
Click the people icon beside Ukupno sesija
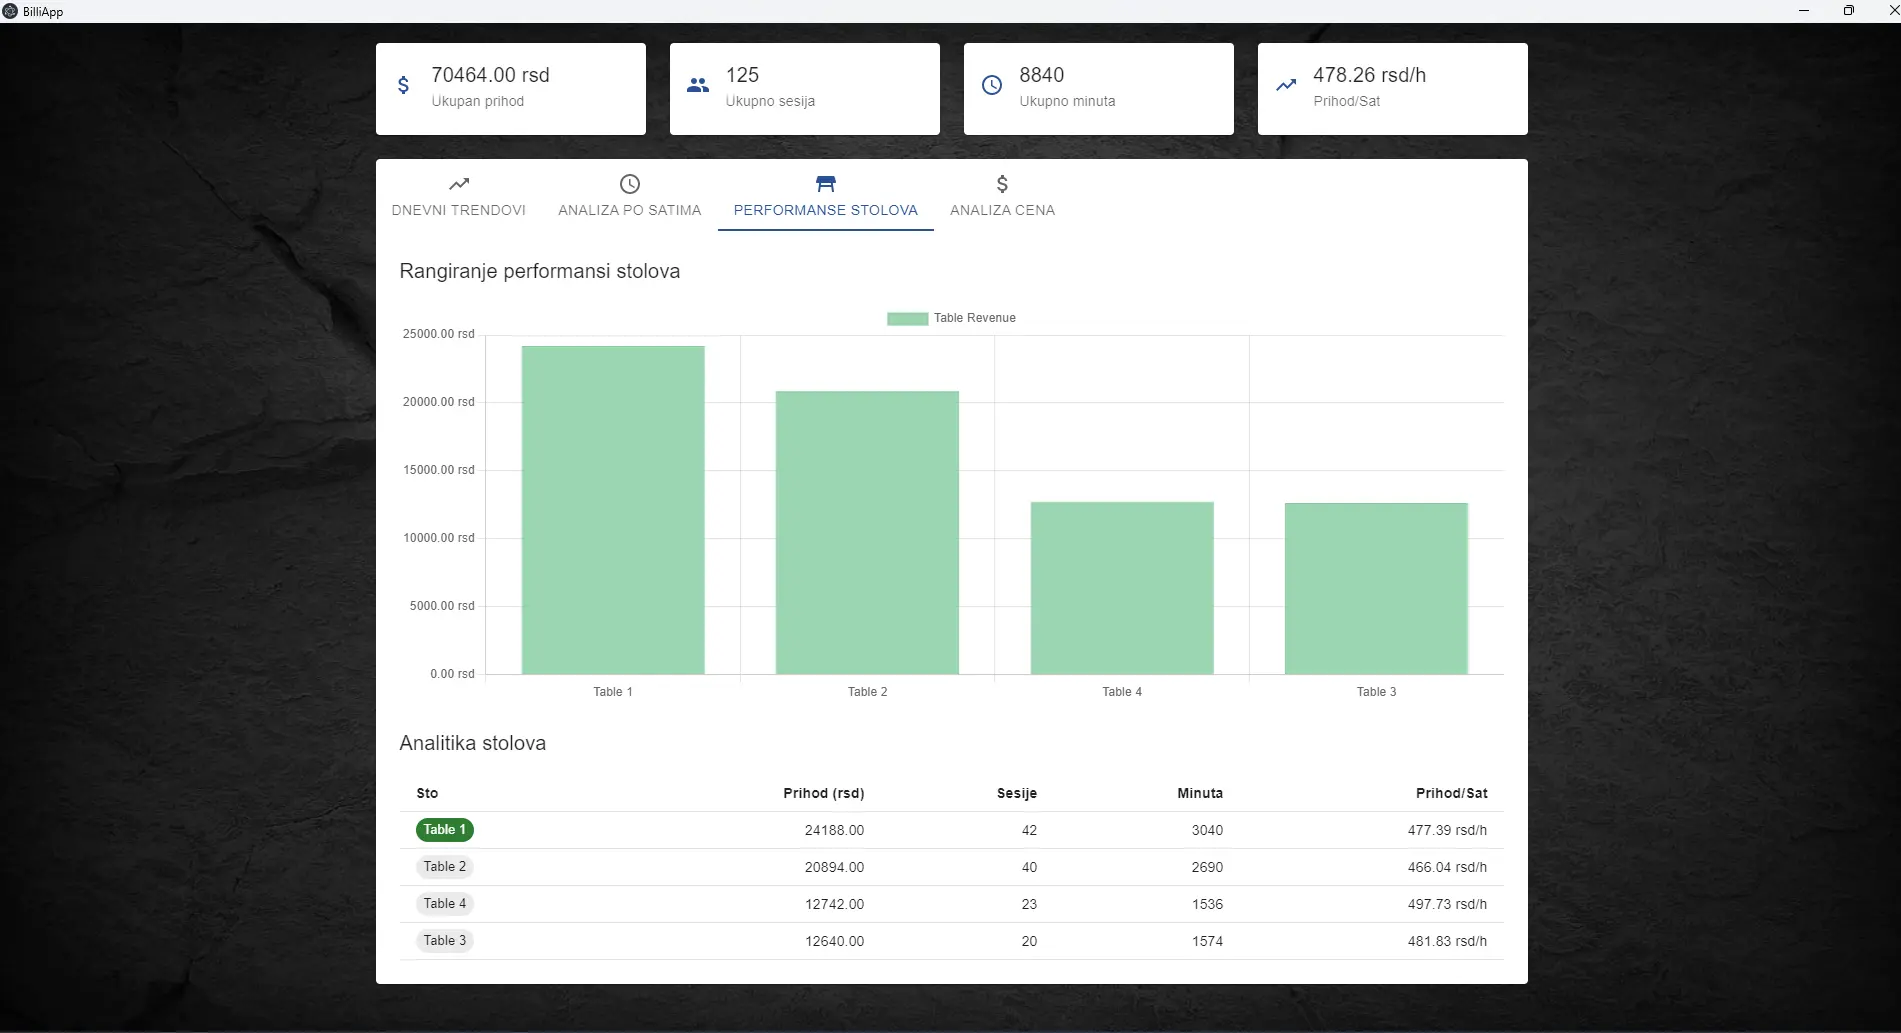(698, 86)
